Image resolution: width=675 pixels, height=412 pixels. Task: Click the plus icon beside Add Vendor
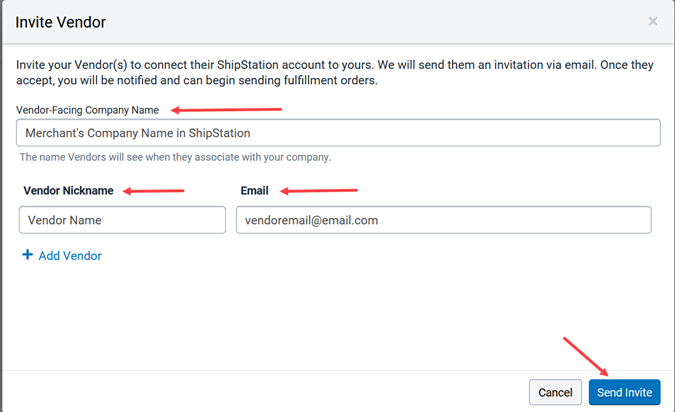coord(27,256)
